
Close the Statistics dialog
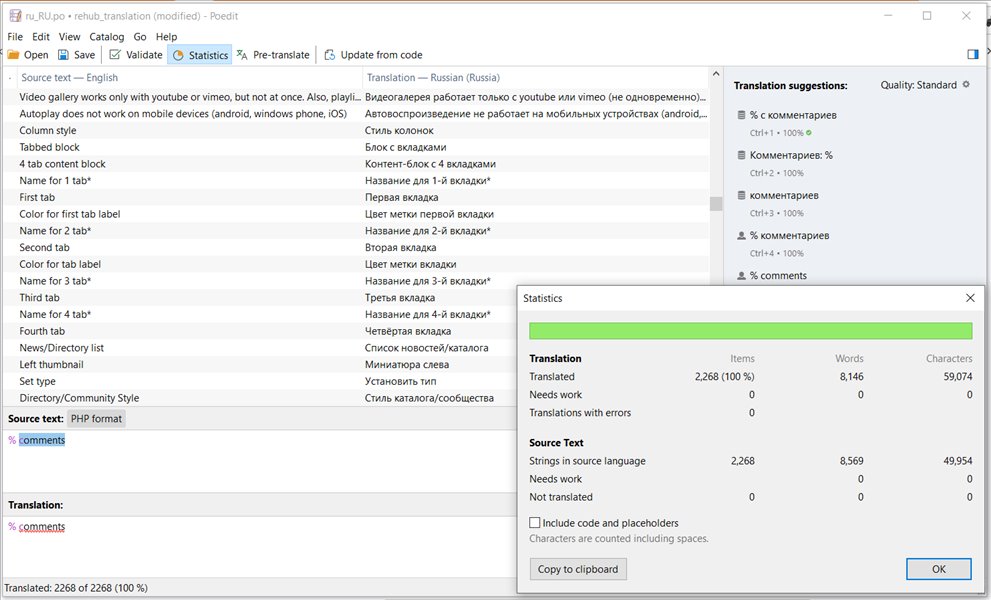969,298
